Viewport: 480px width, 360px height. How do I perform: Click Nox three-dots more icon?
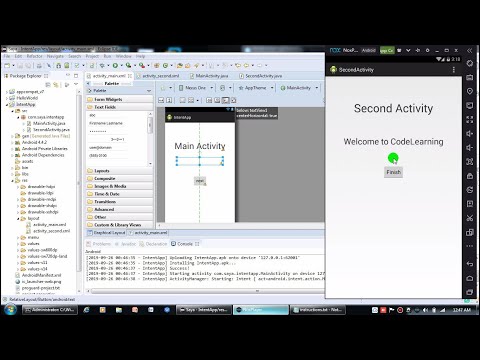pos(470,246)
